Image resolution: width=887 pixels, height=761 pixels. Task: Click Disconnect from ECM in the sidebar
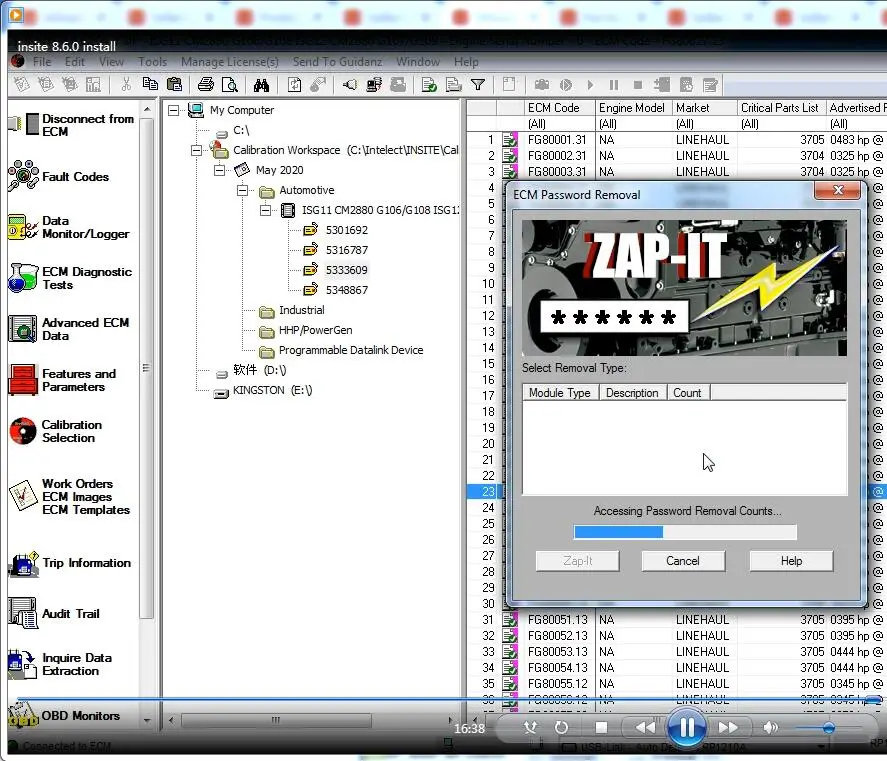(71, 125)
